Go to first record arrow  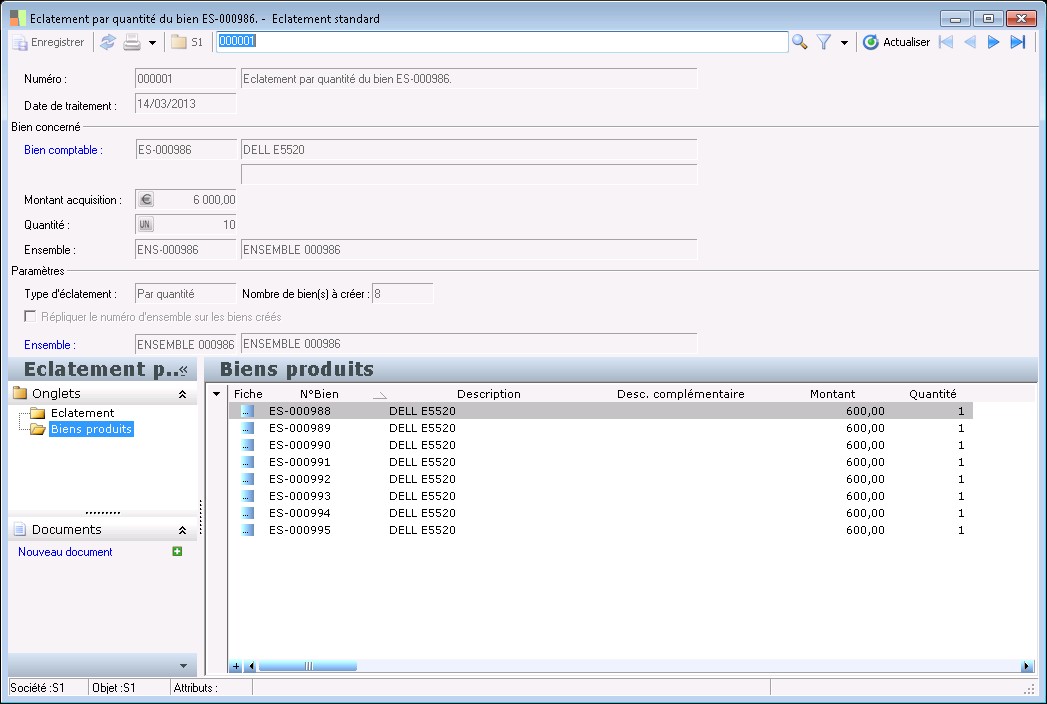[946, 42]
